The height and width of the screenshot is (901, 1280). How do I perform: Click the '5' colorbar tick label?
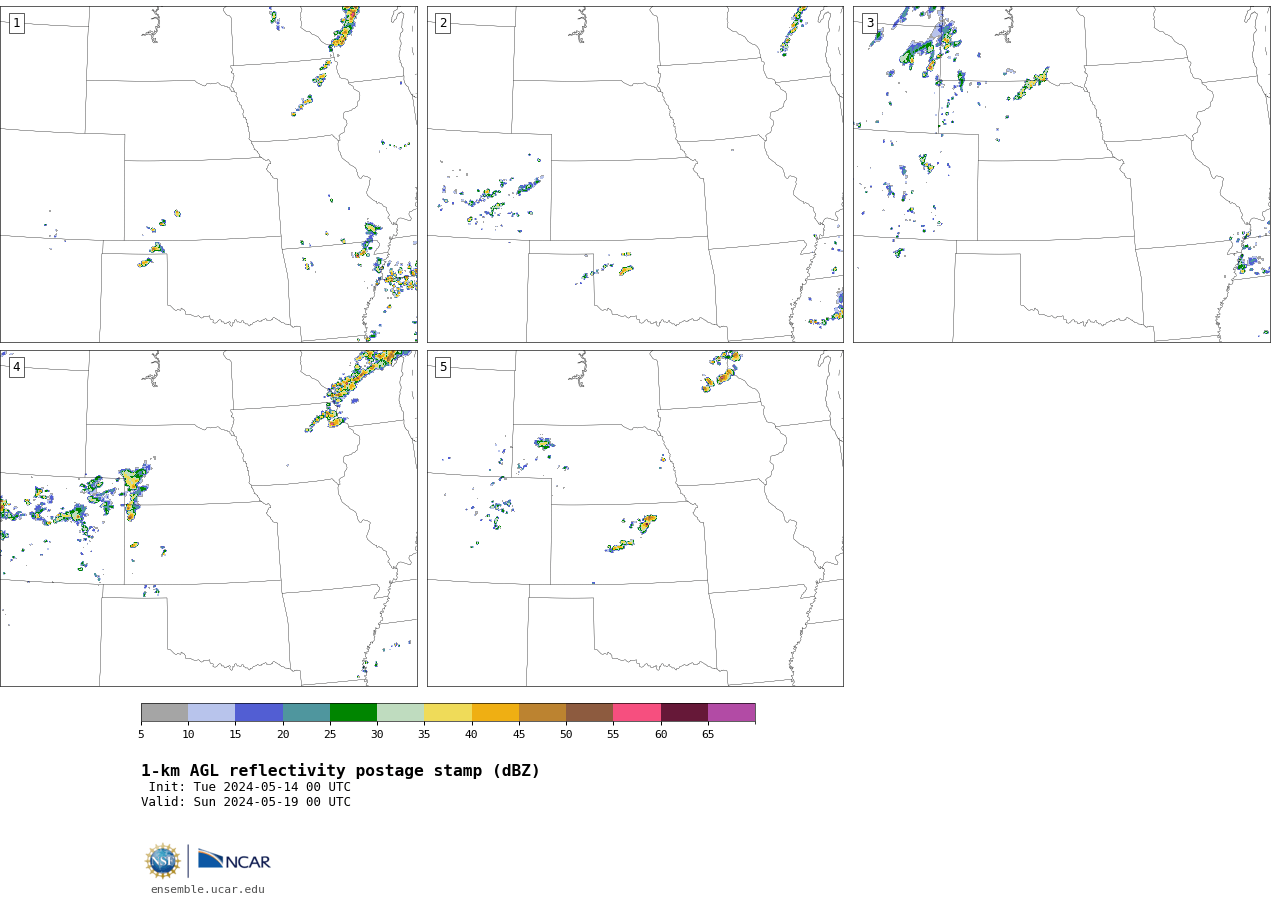[x=141, y=735]
